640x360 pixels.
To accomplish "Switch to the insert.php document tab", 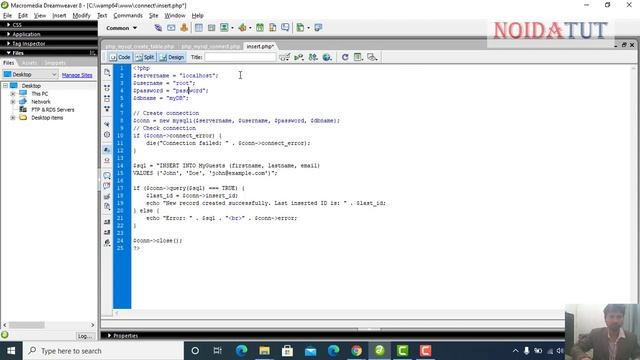I will point(260,46).
